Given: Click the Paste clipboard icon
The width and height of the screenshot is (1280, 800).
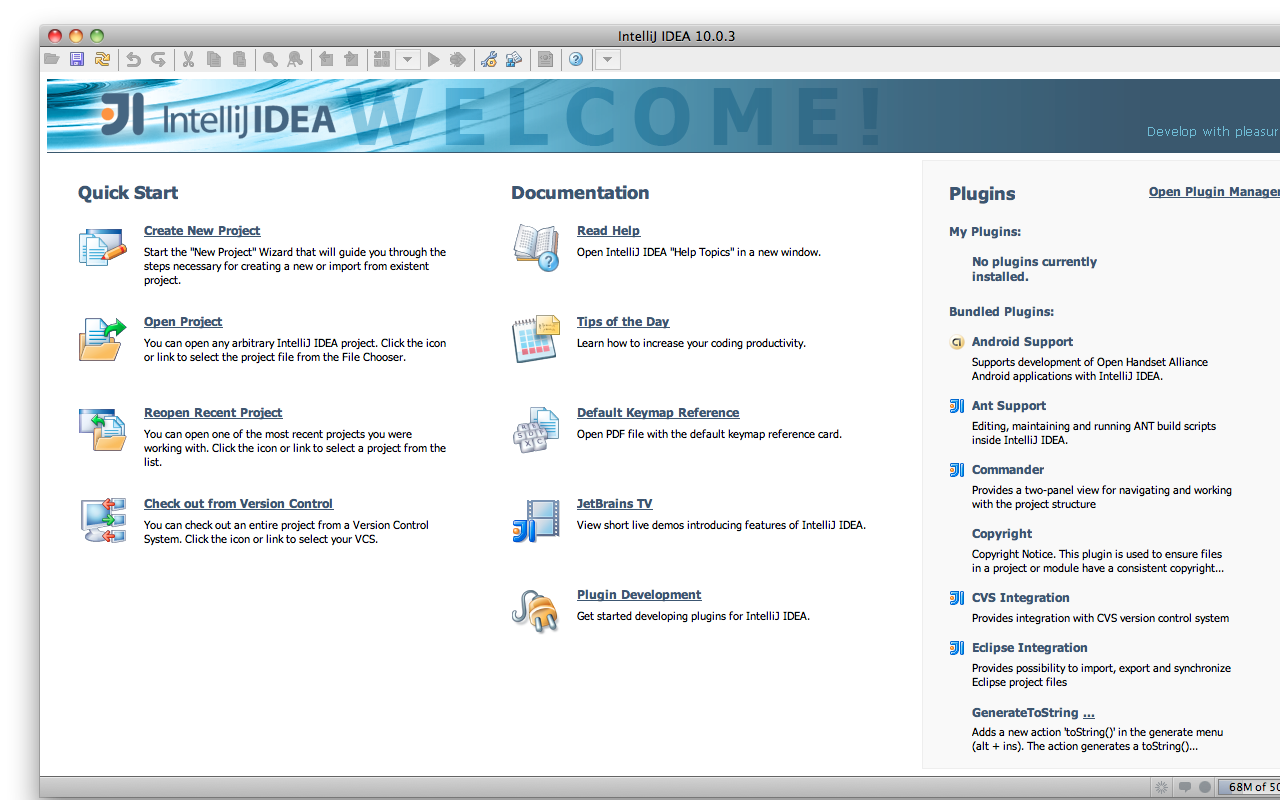Looking at the screenshot, I should [239, 60].
